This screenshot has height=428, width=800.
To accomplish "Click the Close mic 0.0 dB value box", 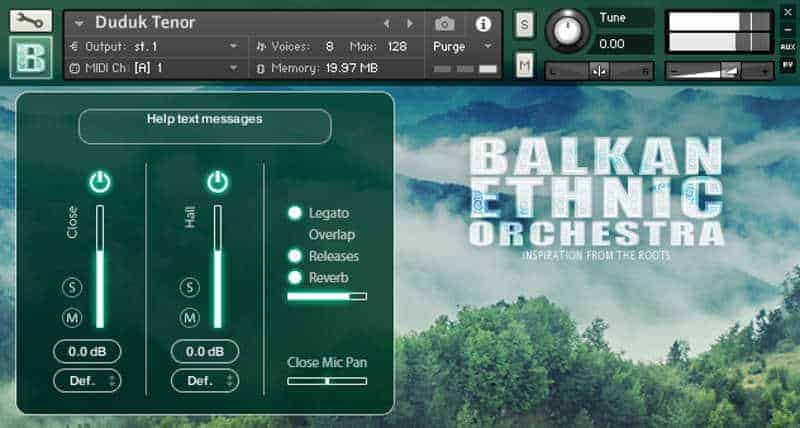I will pos(87,351).
